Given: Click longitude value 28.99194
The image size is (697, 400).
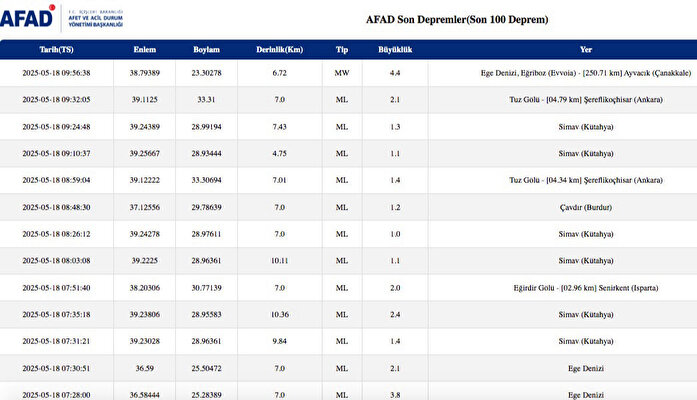Looking at the screenshot, I should (x=206, y=127).
